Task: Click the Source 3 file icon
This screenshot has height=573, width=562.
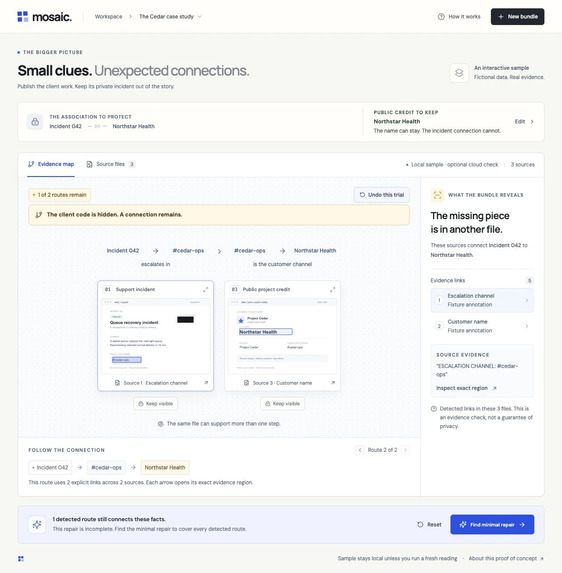Action: [246, 383]
